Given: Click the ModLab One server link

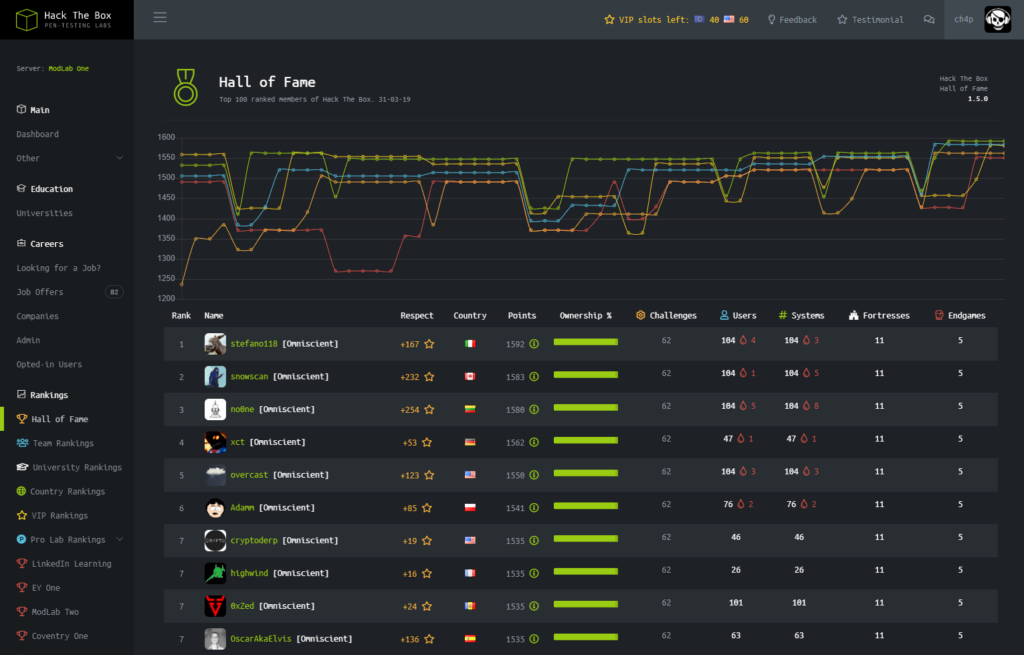Looking at the screenshot, I should 69,68.
